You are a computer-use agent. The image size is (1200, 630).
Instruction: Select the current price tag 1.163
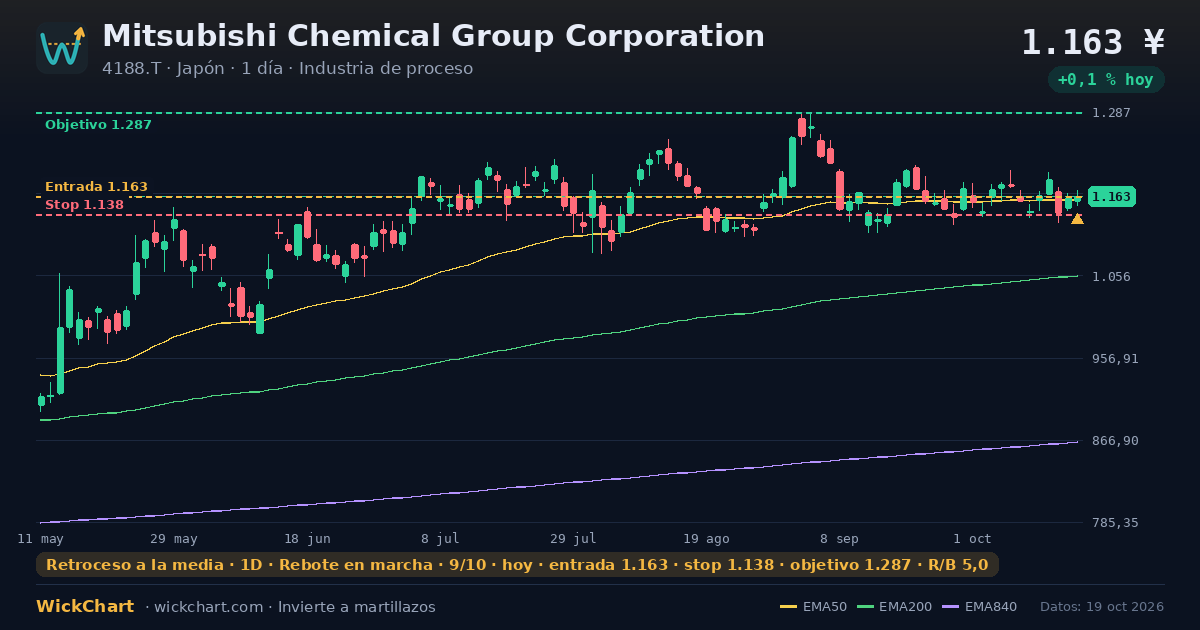click(x=1111, y=197)
